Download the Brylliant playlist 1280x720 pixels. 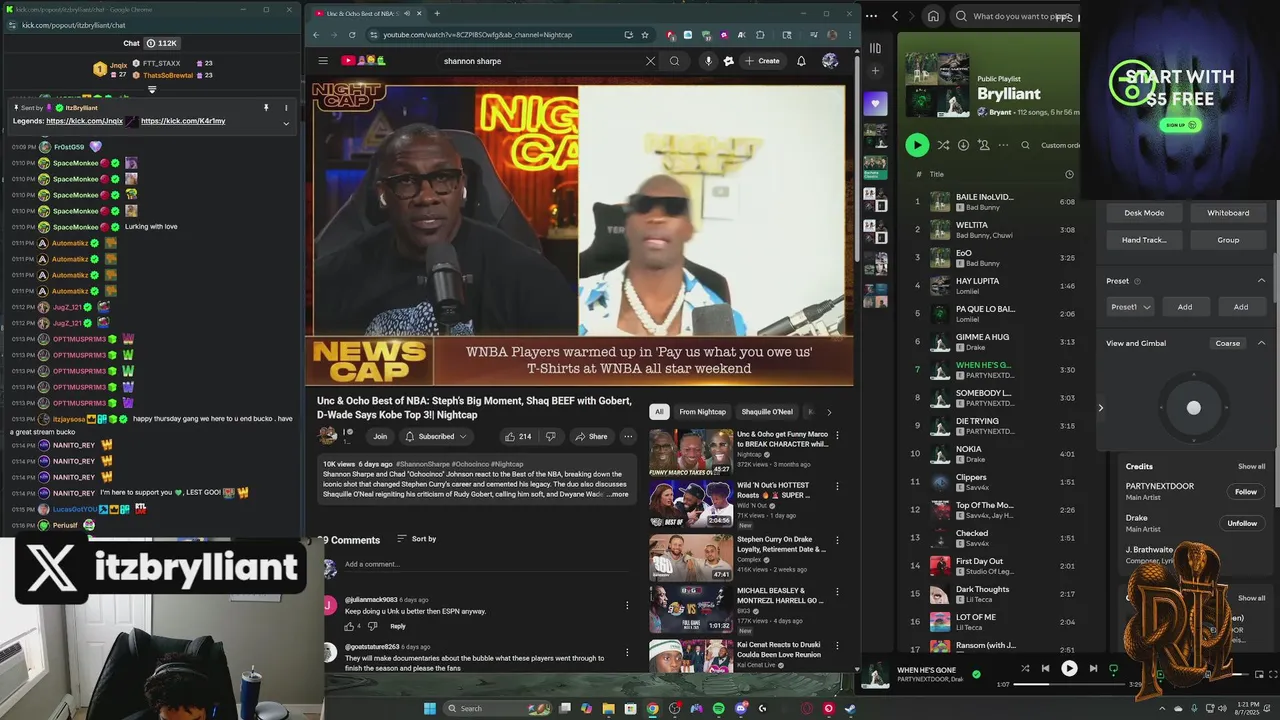click(x=963, y=145)
